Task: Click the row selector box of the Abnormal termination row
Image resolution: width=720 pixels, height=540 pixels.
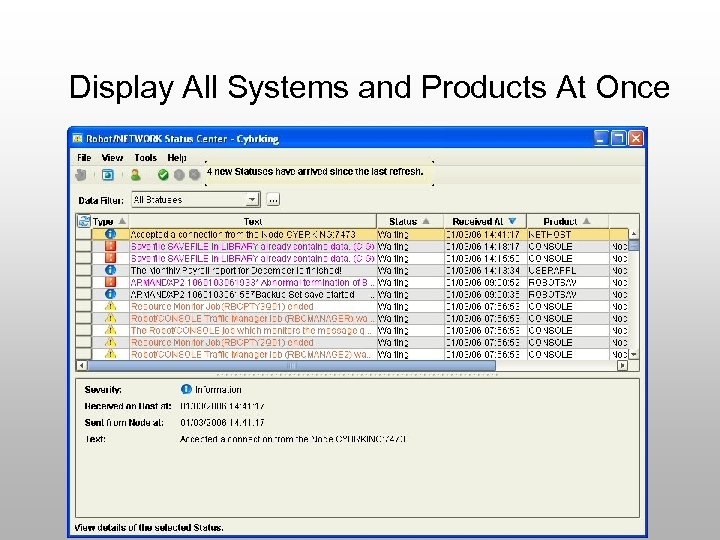Action: [x=84, y=282]
